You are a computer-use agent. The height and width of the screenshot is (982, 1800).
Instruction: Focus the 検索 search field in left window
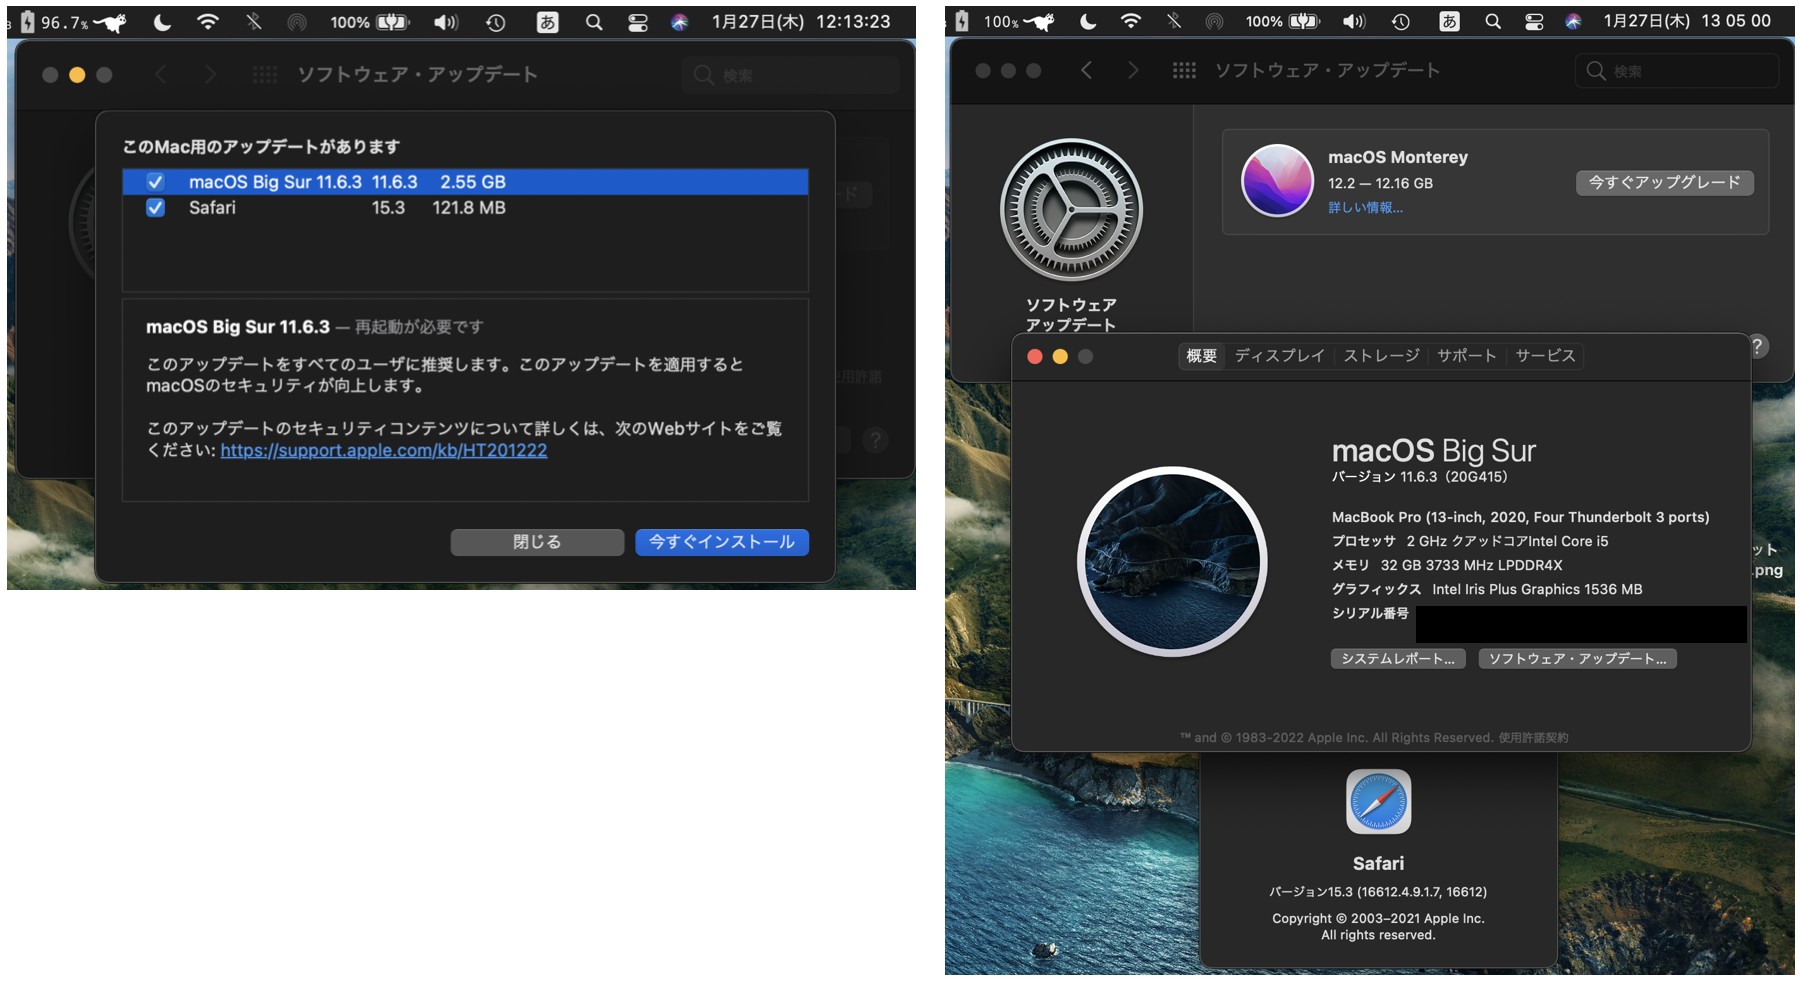[791, 75]
